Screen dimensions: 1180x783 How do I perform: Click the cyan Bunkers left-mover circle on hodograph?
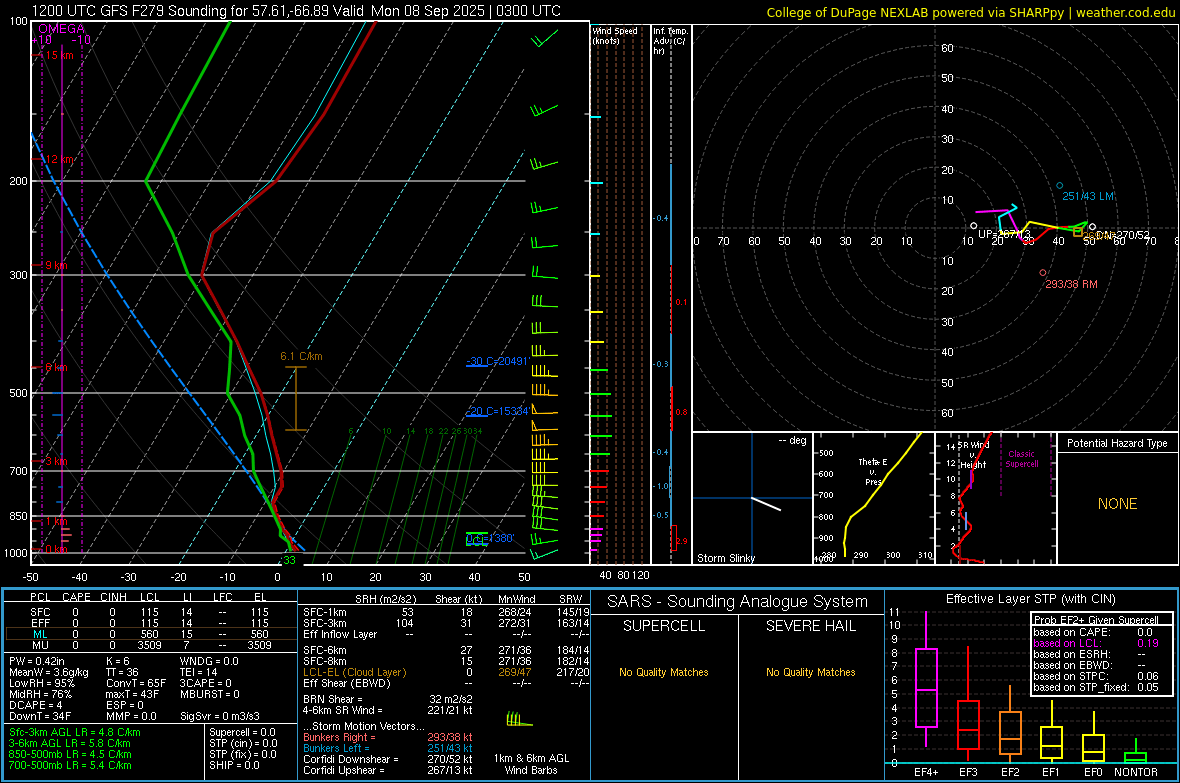tap(1060, 185)
